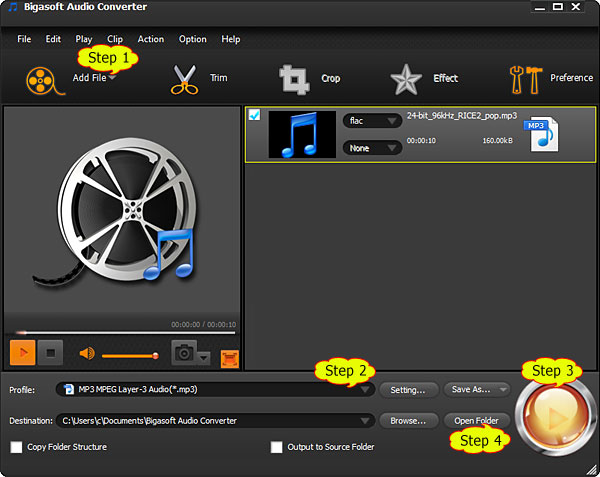Image resolution: width=600 pixels, height=477 pixels.
Task: Select file name 24-bit_96kHz_RICE2_pop.mp3
Action: tap(461, 116)
